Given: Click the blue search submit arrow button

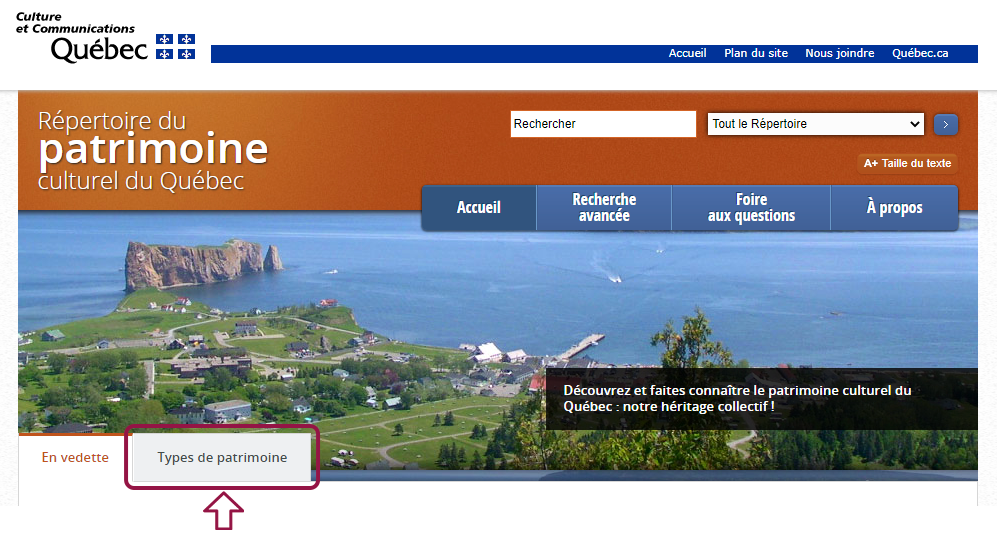Looking at the screenshot, I should pos(945,124).
